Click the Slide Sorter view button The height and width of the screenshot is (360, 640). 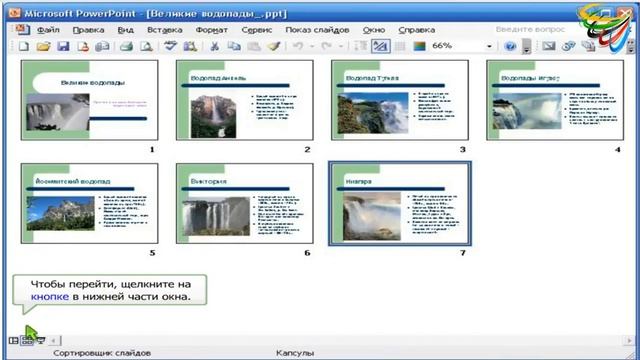(x=27, y=341)
